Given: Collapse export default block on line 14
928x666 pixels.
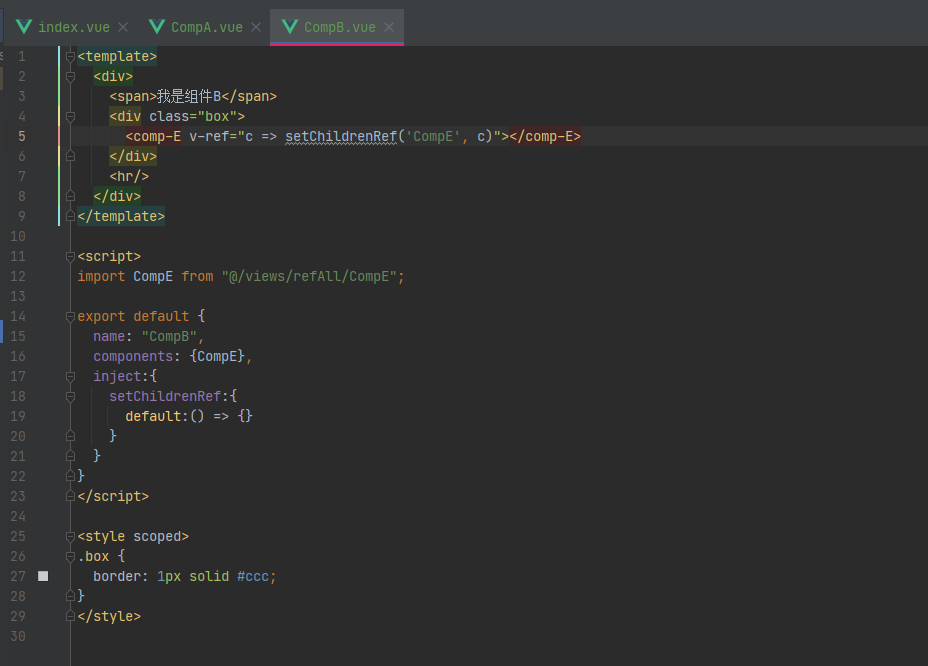Looking at the screenshot, I should pyautogui.click(x=70, y=317).
